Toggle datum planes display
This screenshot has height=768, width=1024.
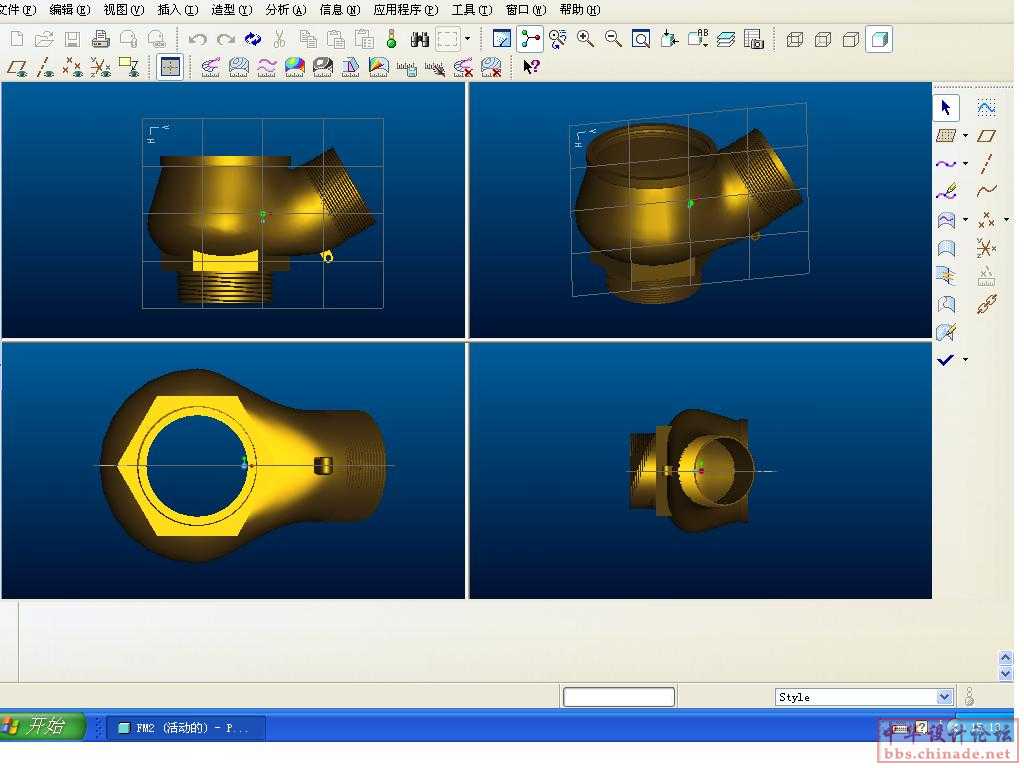(18, 67)
